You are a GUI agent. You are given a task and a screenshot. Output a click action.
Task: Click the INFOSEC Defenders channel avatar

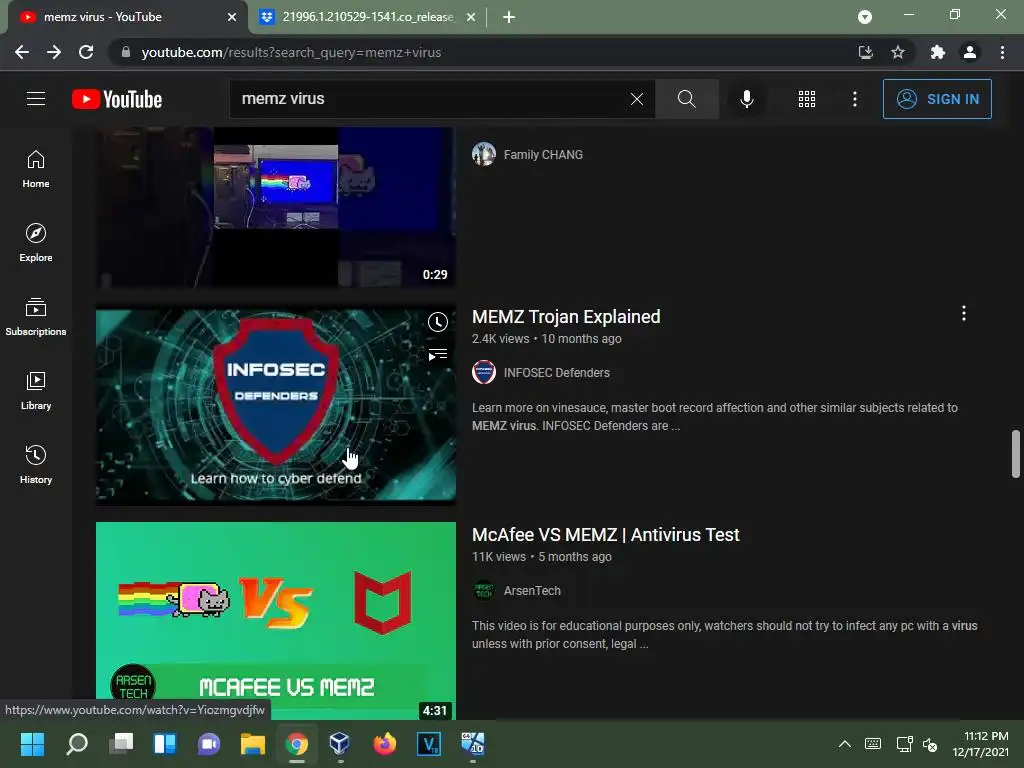point(484,372)
